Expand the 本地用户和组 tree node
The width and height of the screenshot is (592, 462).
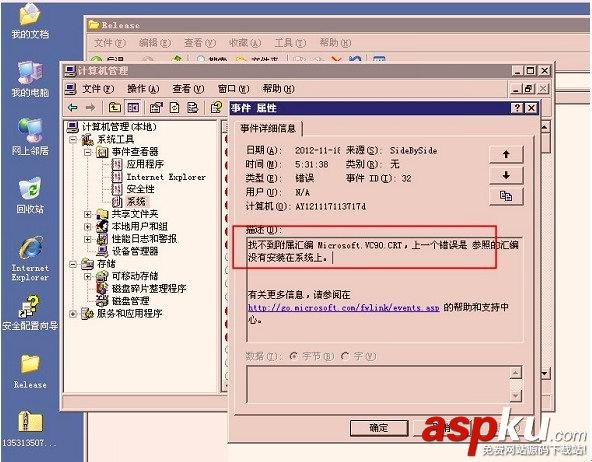[88, 227]
